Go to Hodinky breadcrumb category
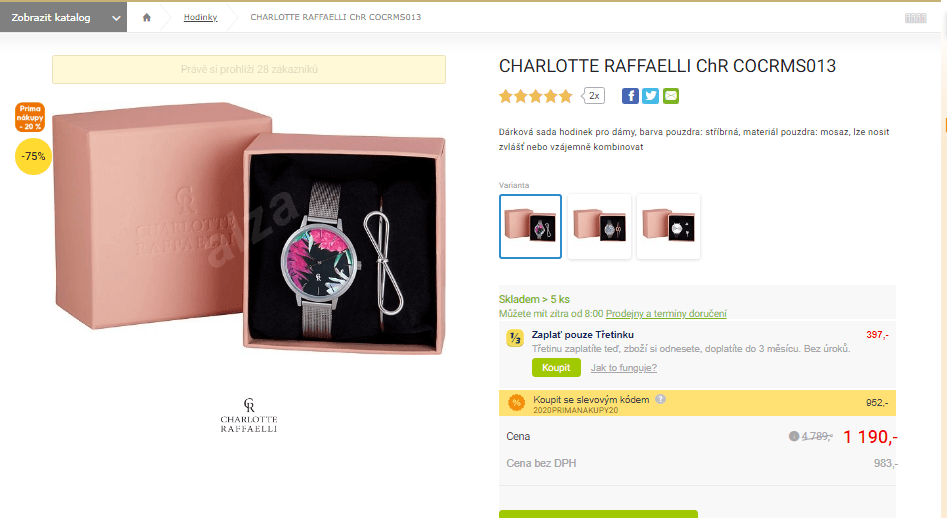Viewport: 947px width, 518px height. click(x=201, y=17)
